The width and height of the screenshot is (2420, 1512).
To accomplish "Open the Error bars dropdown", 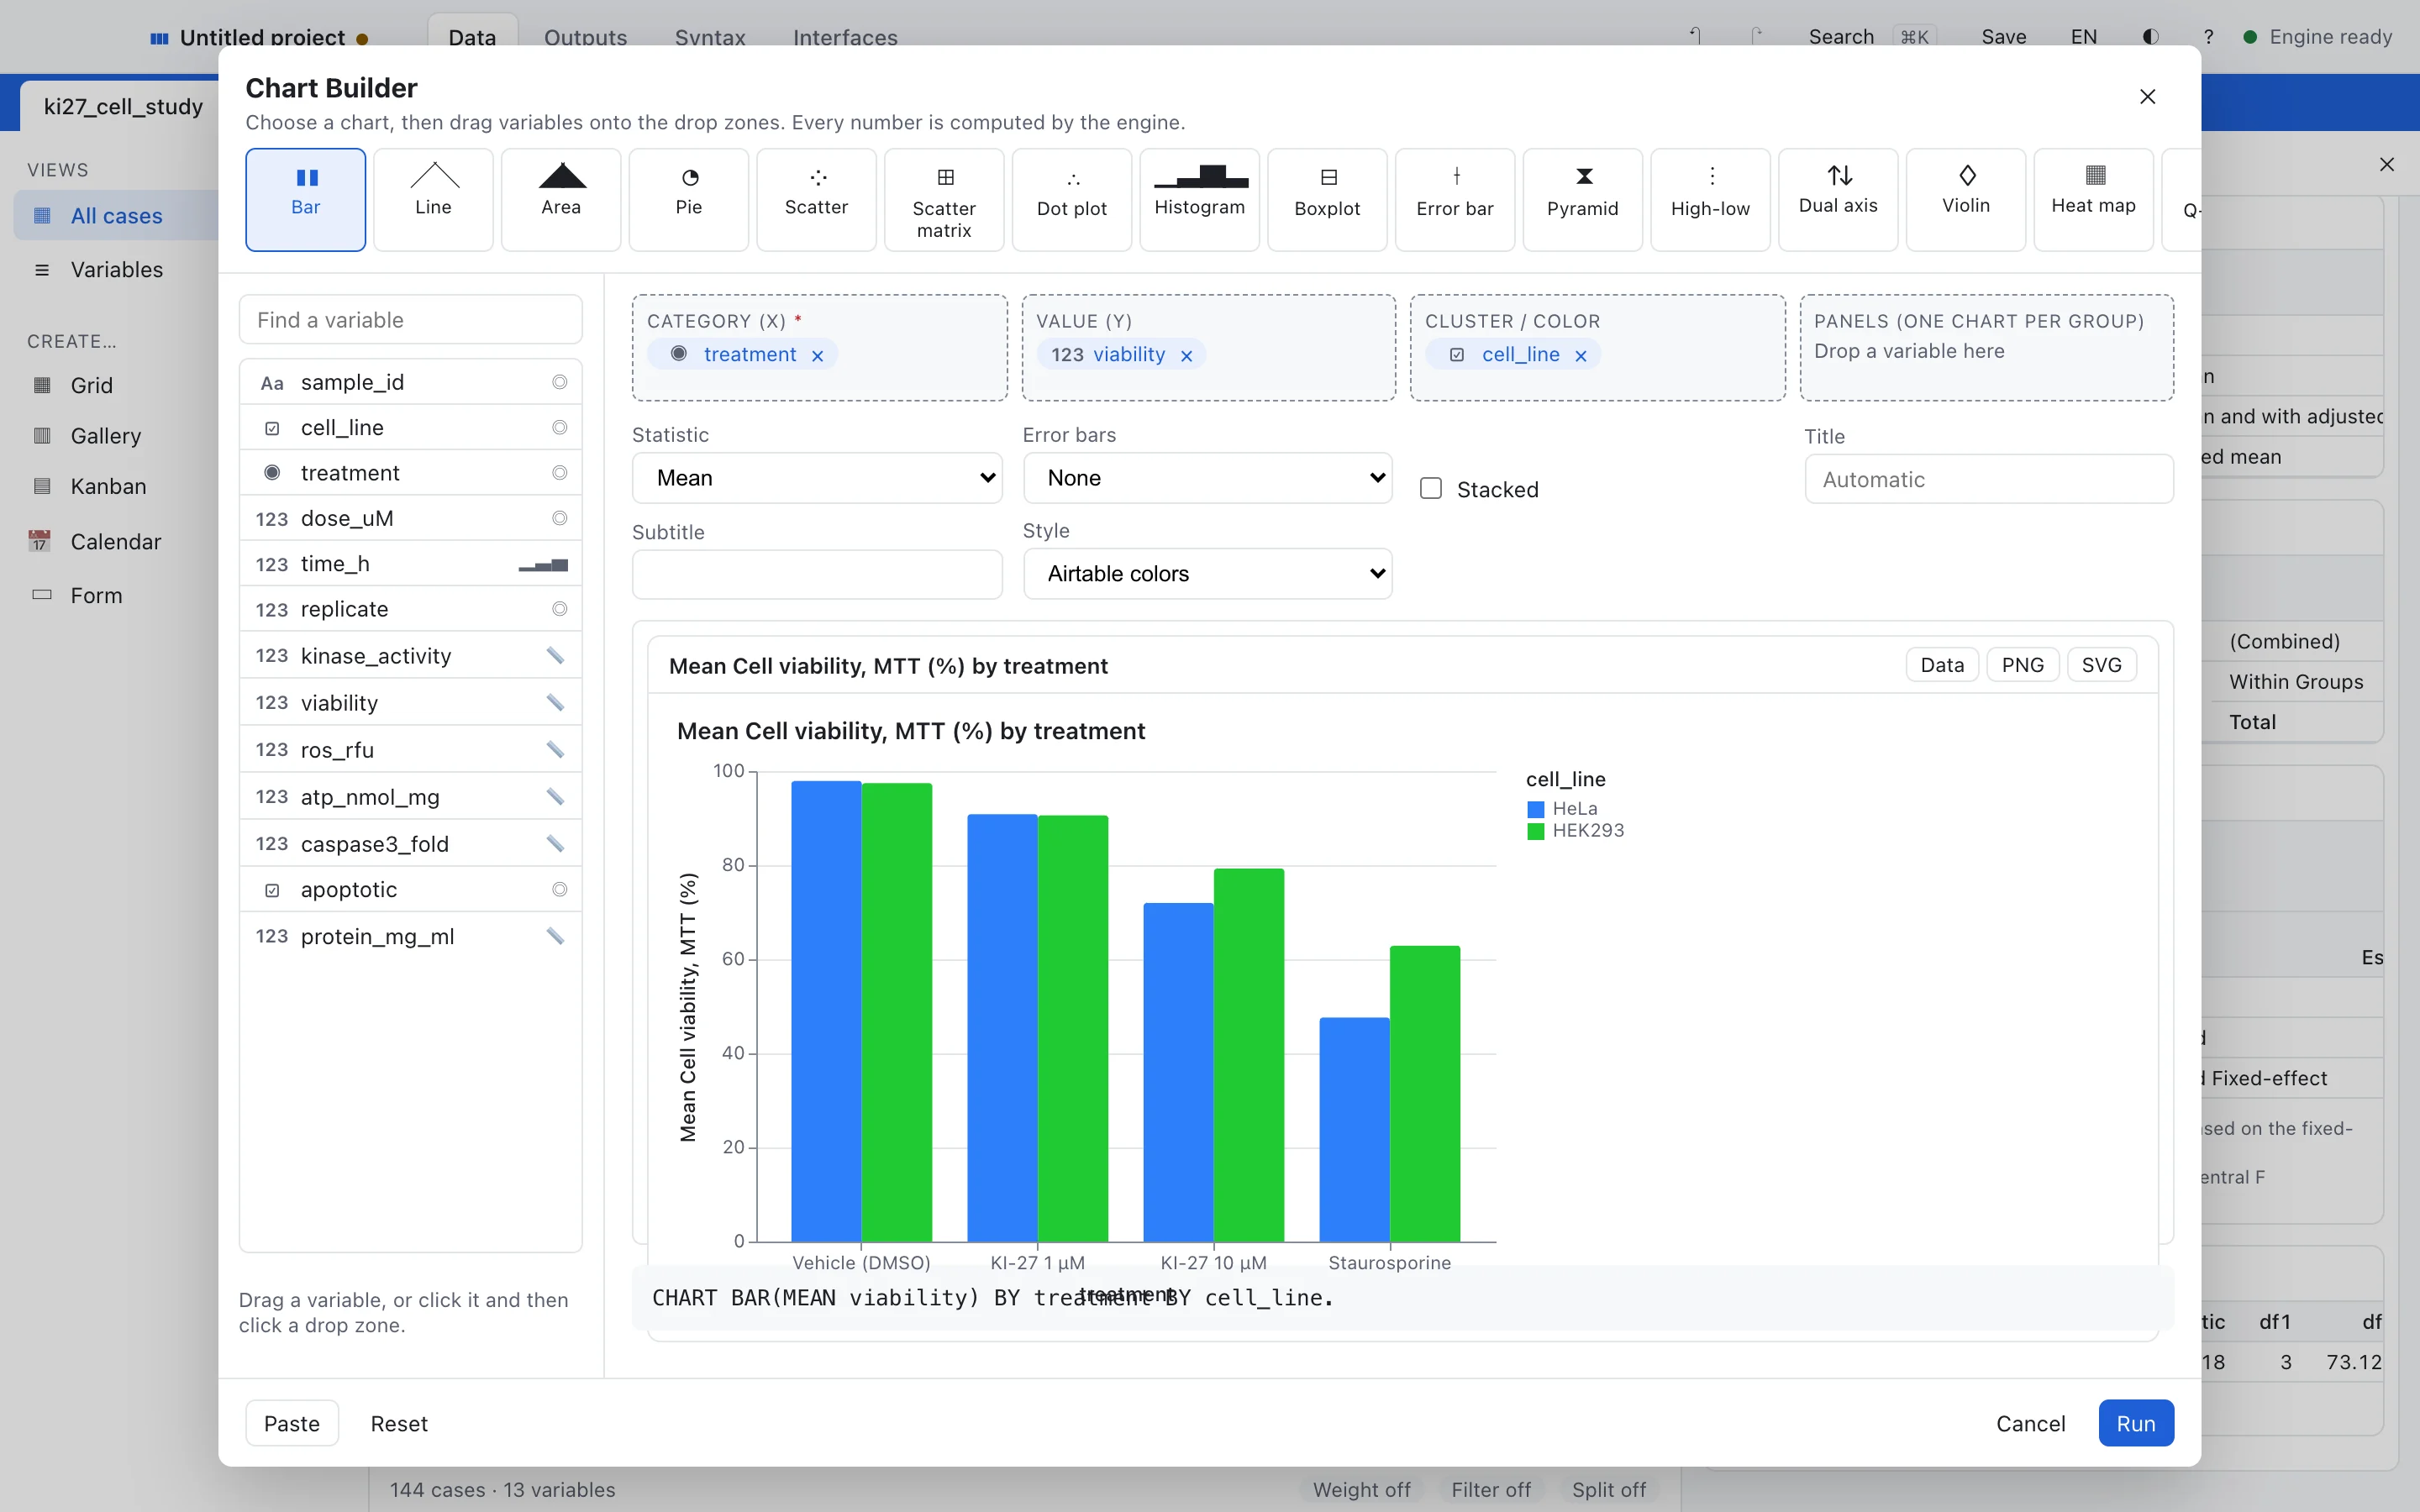I will point(1207,478).
